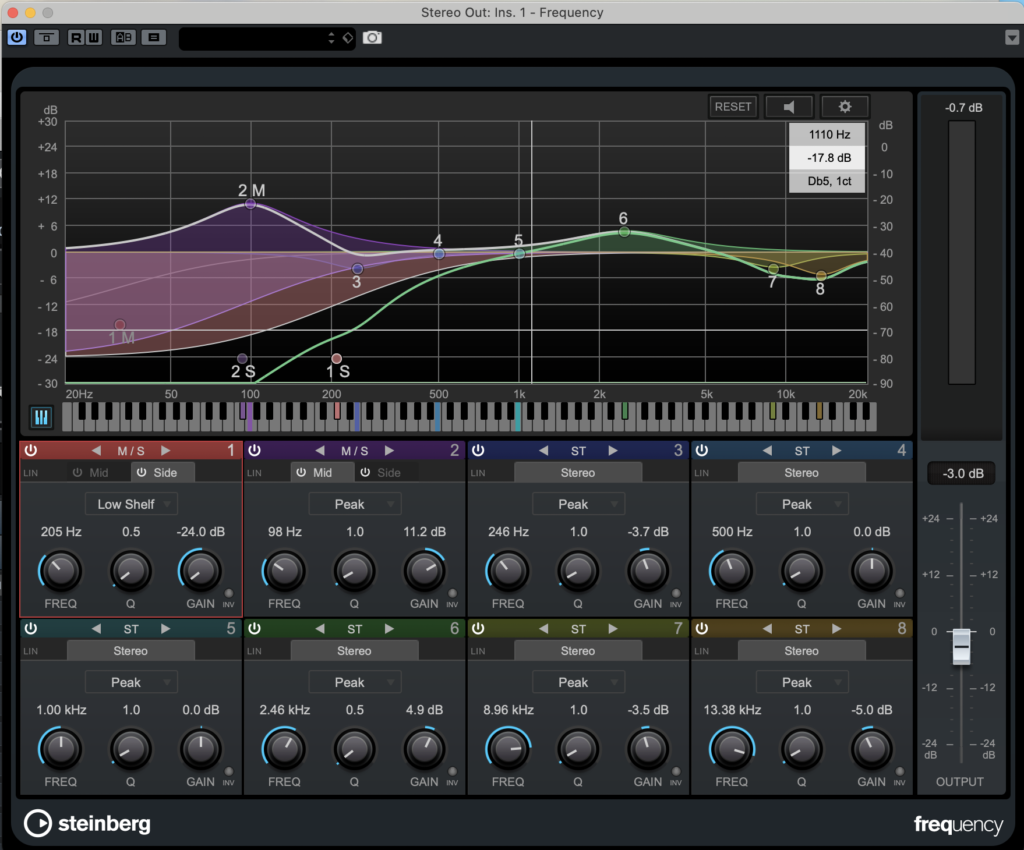
Task: Open band 6 Peak filter type dropdown
Action: coord(354,682)
